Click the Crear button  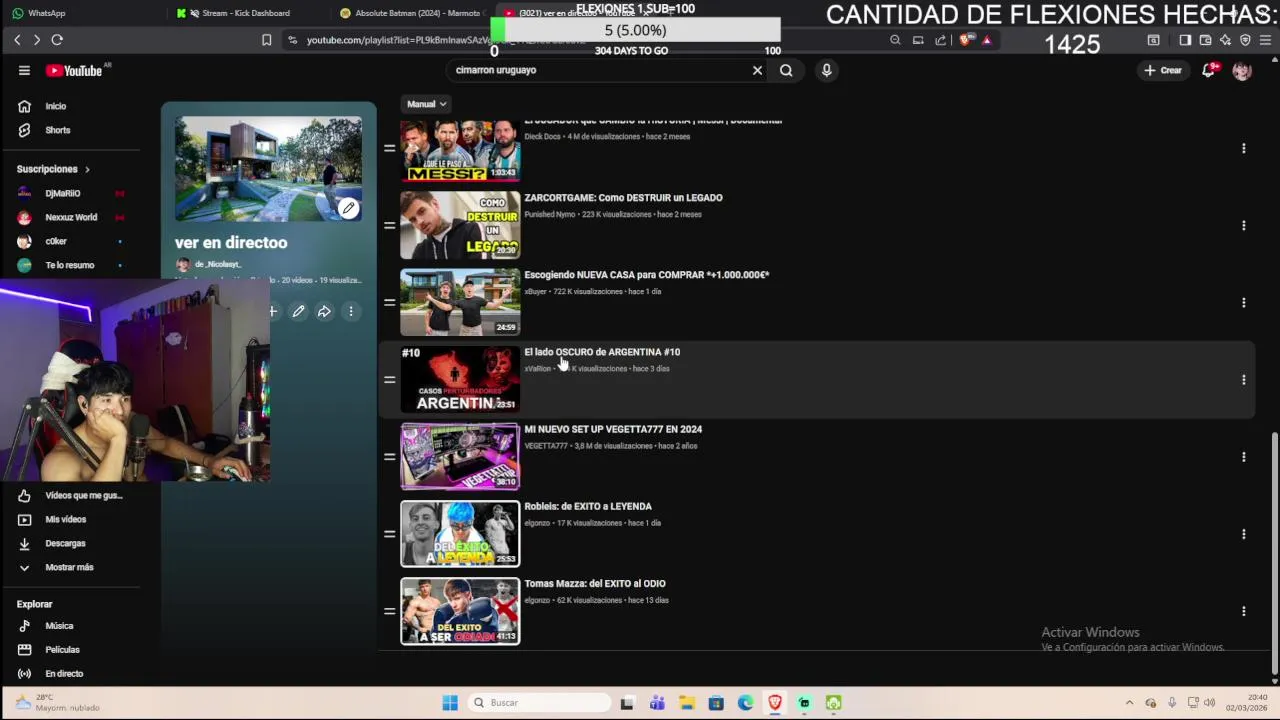1164,70
